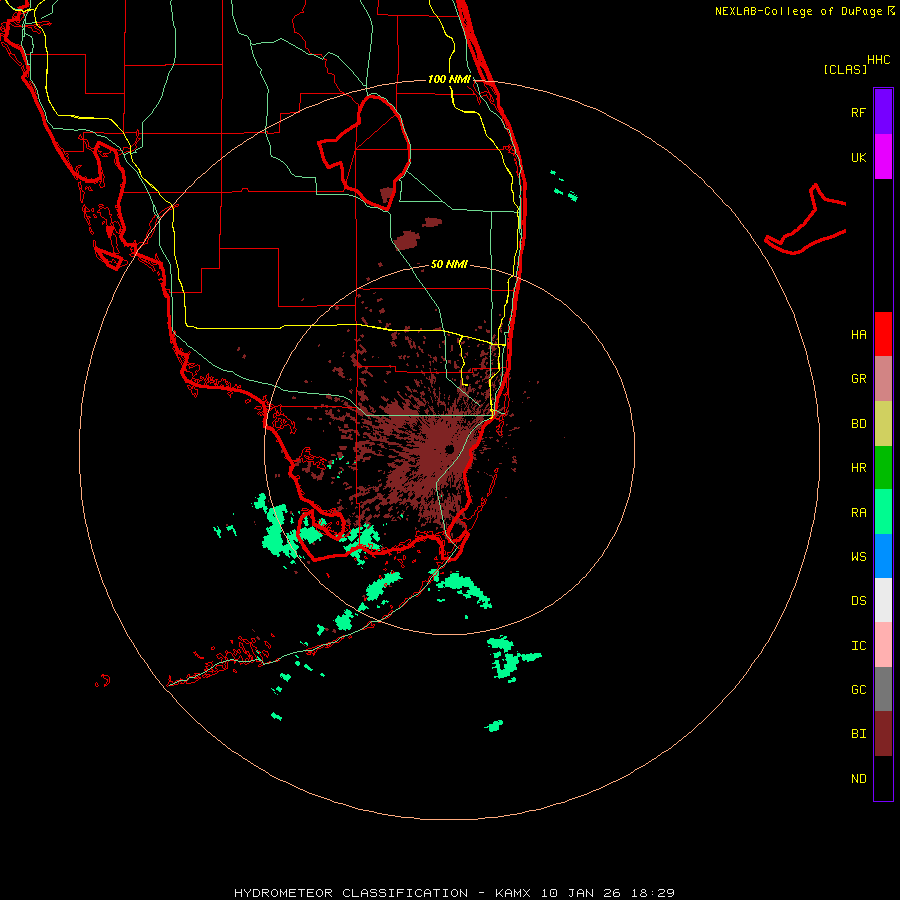The width and height of the screenshot is (900, 900).
Task: Click the "GR" legend label
Action: pos(858,379)
